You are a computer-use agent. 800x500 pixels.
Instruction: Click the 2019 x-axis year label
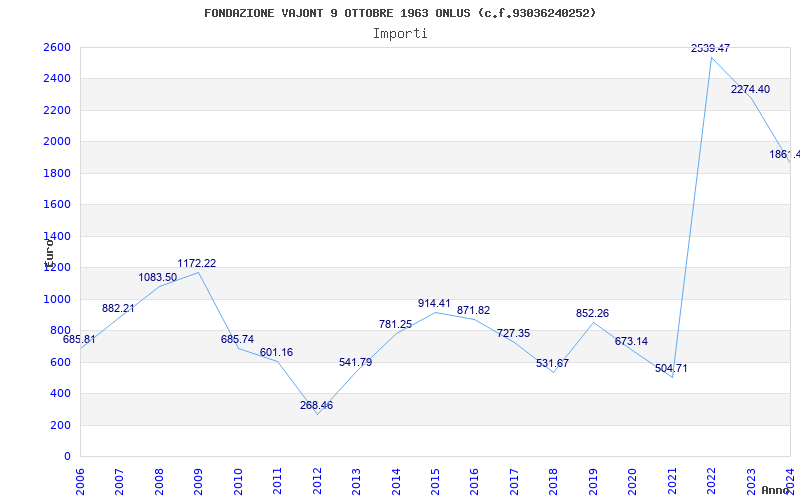(x=593, y=481)
